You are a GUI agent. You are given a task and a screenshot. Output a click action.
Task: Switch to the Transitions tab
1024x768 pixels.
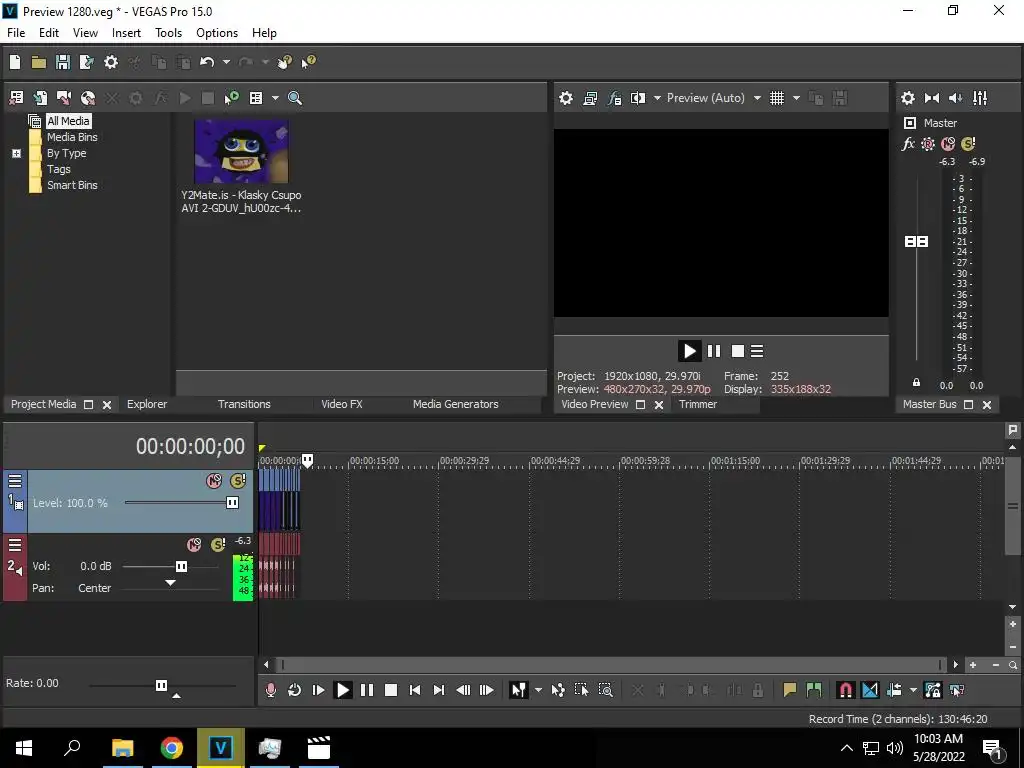(244, 404)
